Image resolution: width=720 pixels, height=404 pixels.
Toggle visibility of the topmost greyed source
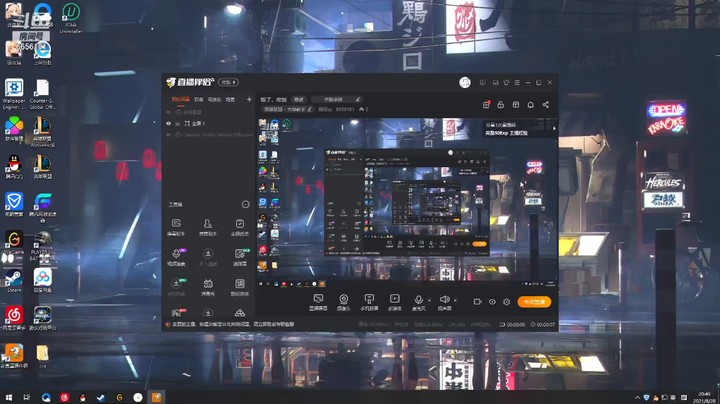(169, 112)
